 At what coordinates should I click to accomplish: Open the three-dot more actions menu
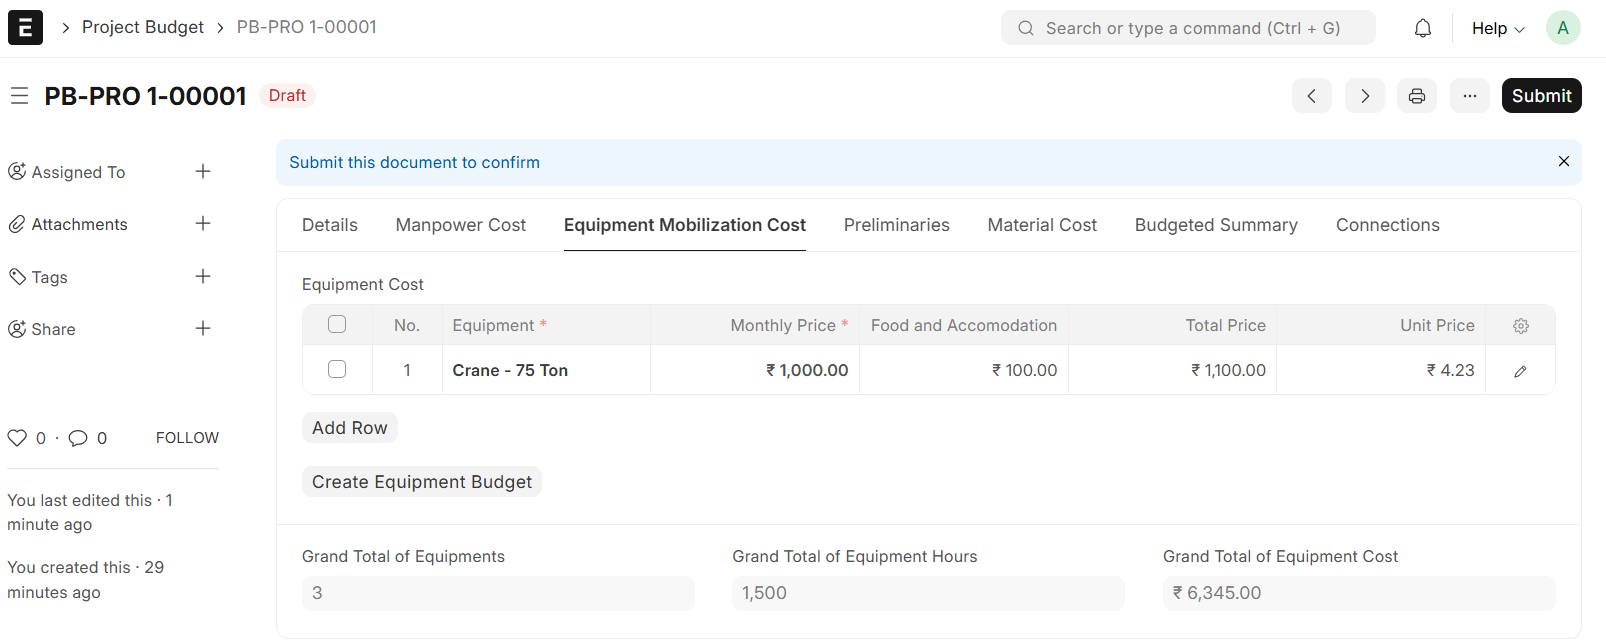[x=1469, y=96]
